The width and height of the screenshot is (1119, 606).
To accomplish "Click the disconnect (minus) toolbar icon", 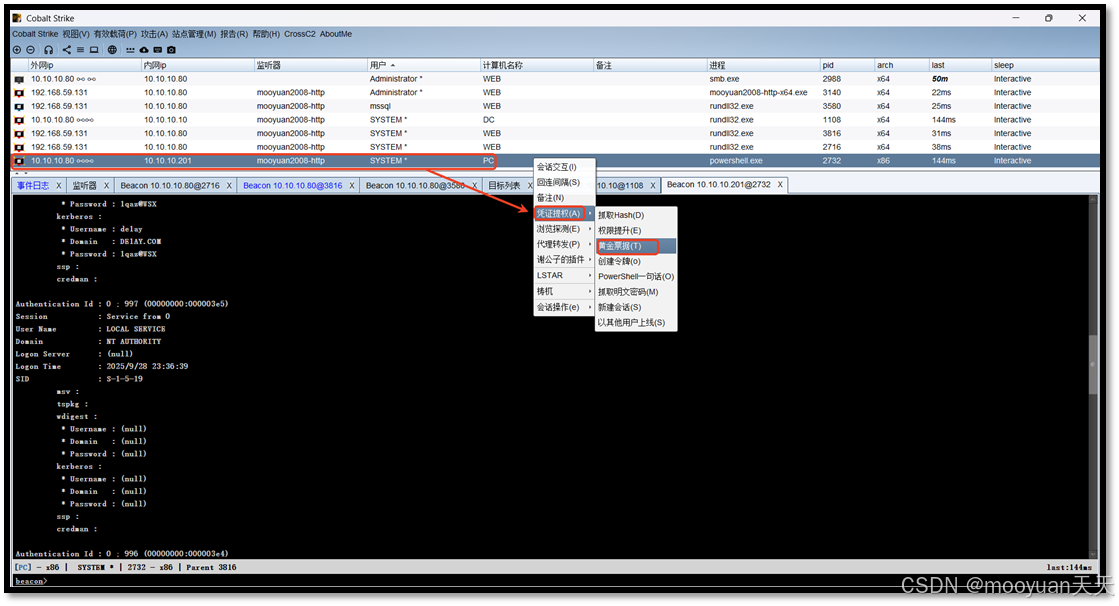I will point(31,50).
